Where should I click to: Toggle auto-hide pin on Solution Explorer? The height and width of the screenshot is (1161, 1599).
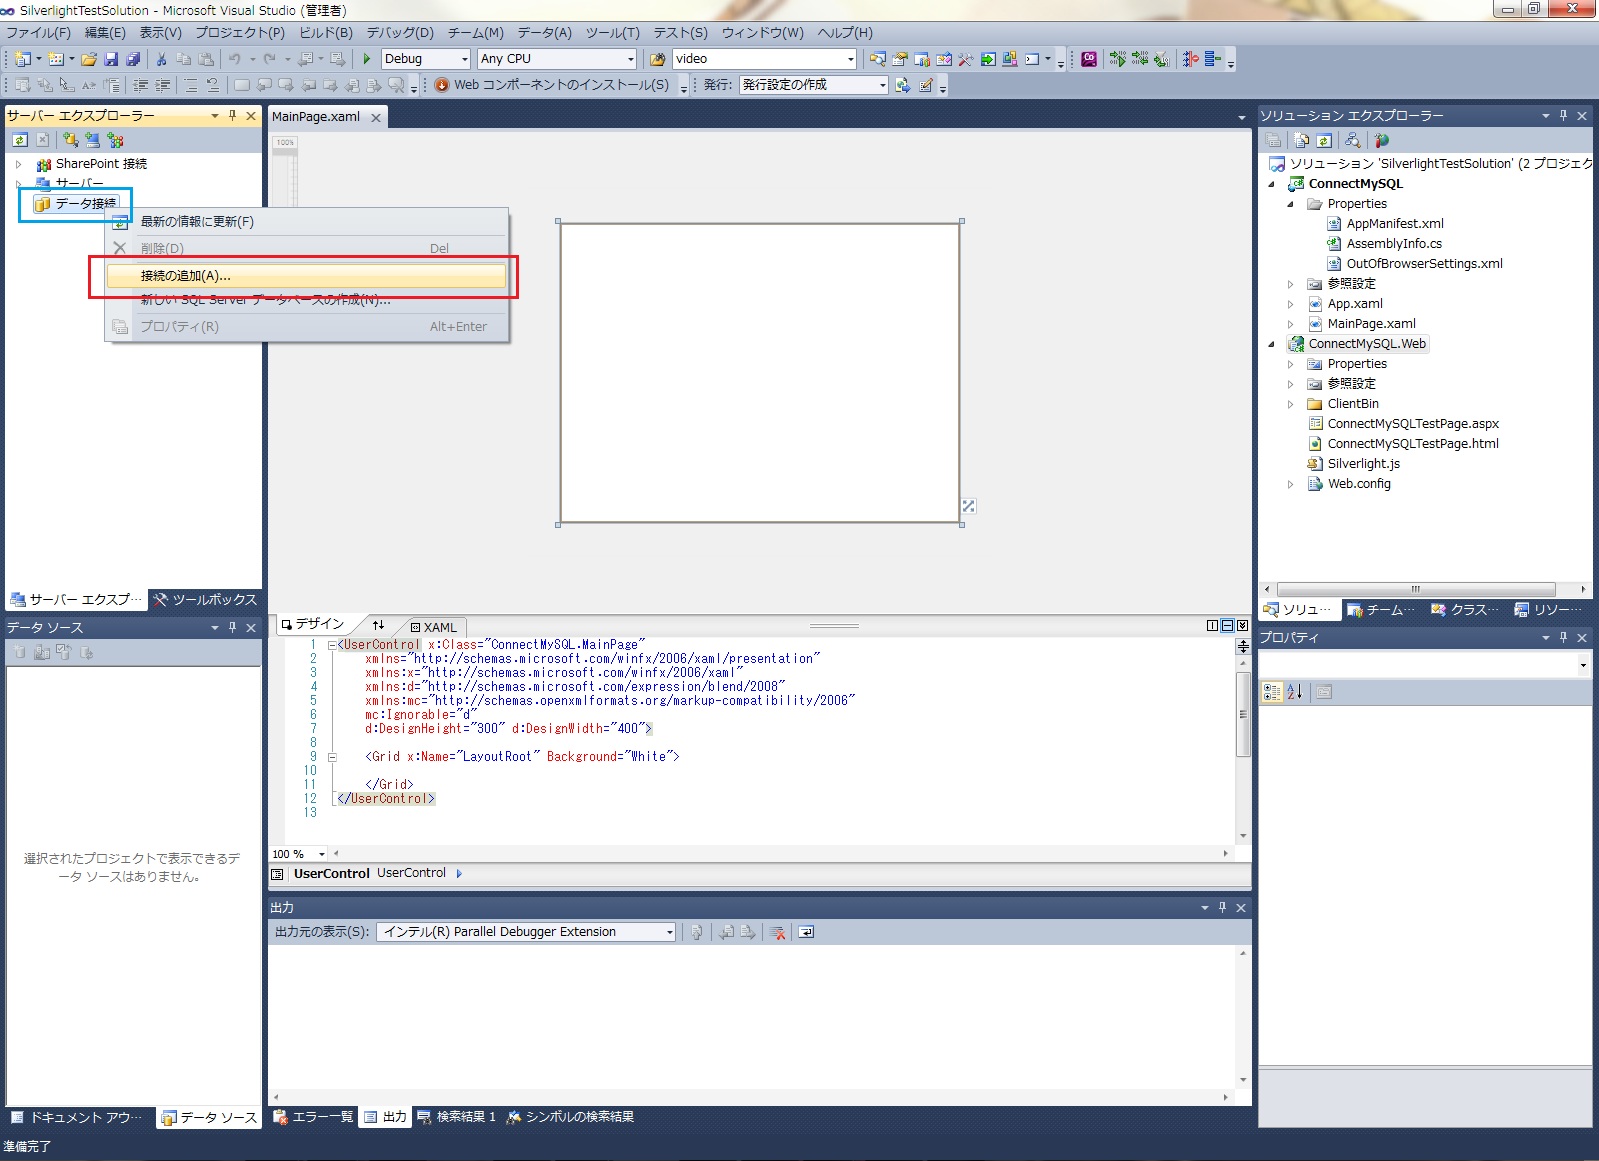[1563, 116]
